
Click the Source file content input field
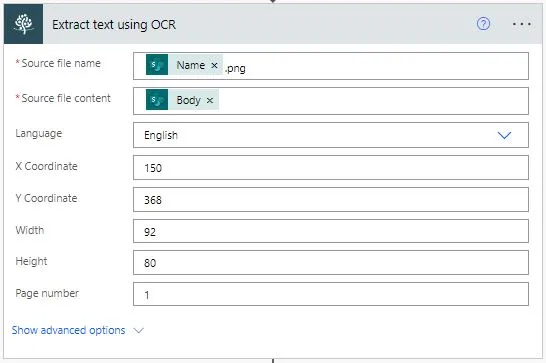[331, 101]
